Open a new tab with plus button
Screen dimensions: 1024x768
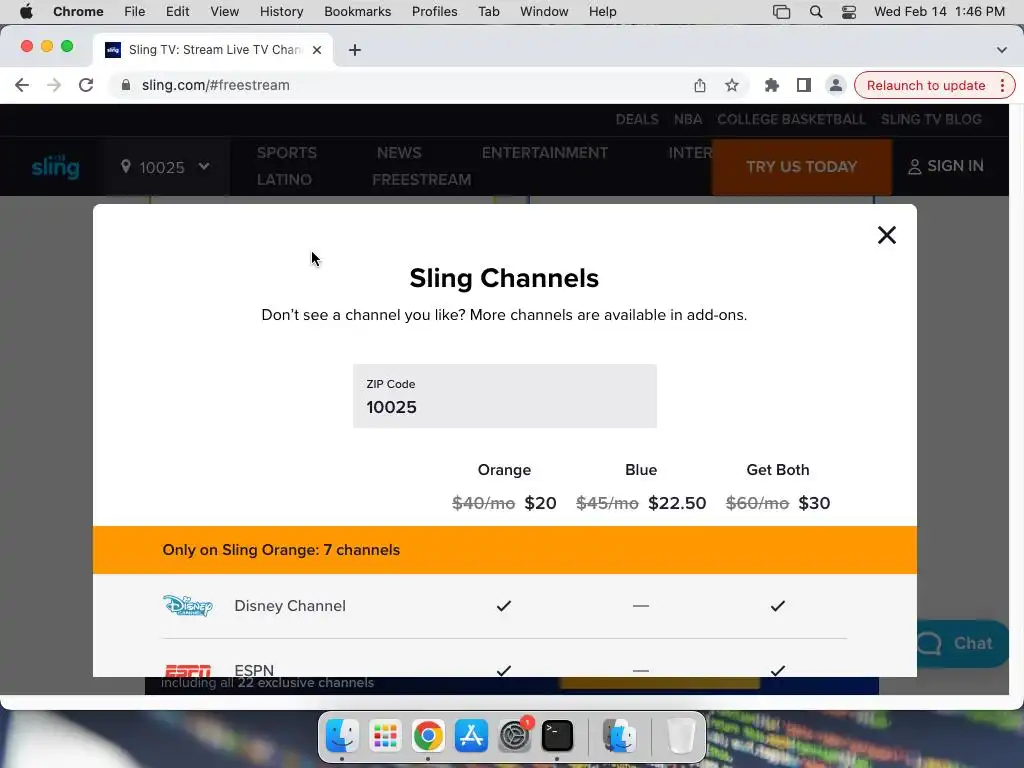coord(355,50)
